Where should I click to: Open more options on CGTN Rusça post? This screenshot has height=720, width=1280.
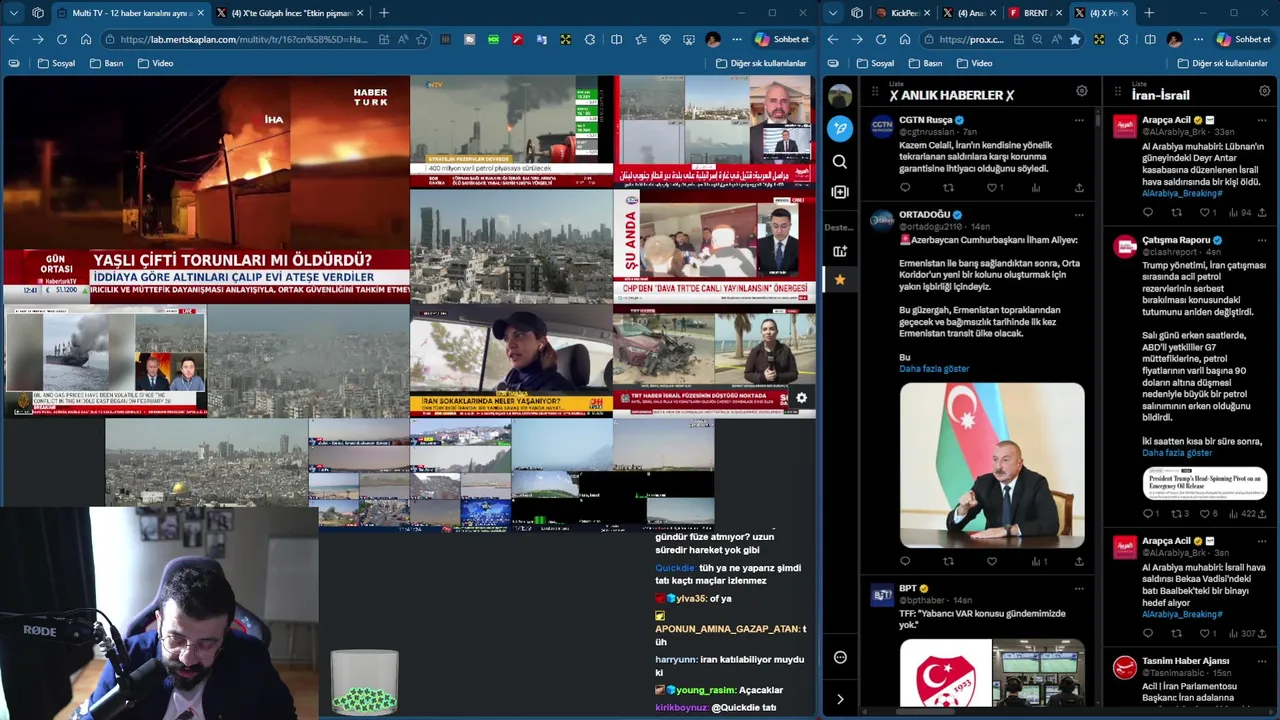[x=1079, y=120]
